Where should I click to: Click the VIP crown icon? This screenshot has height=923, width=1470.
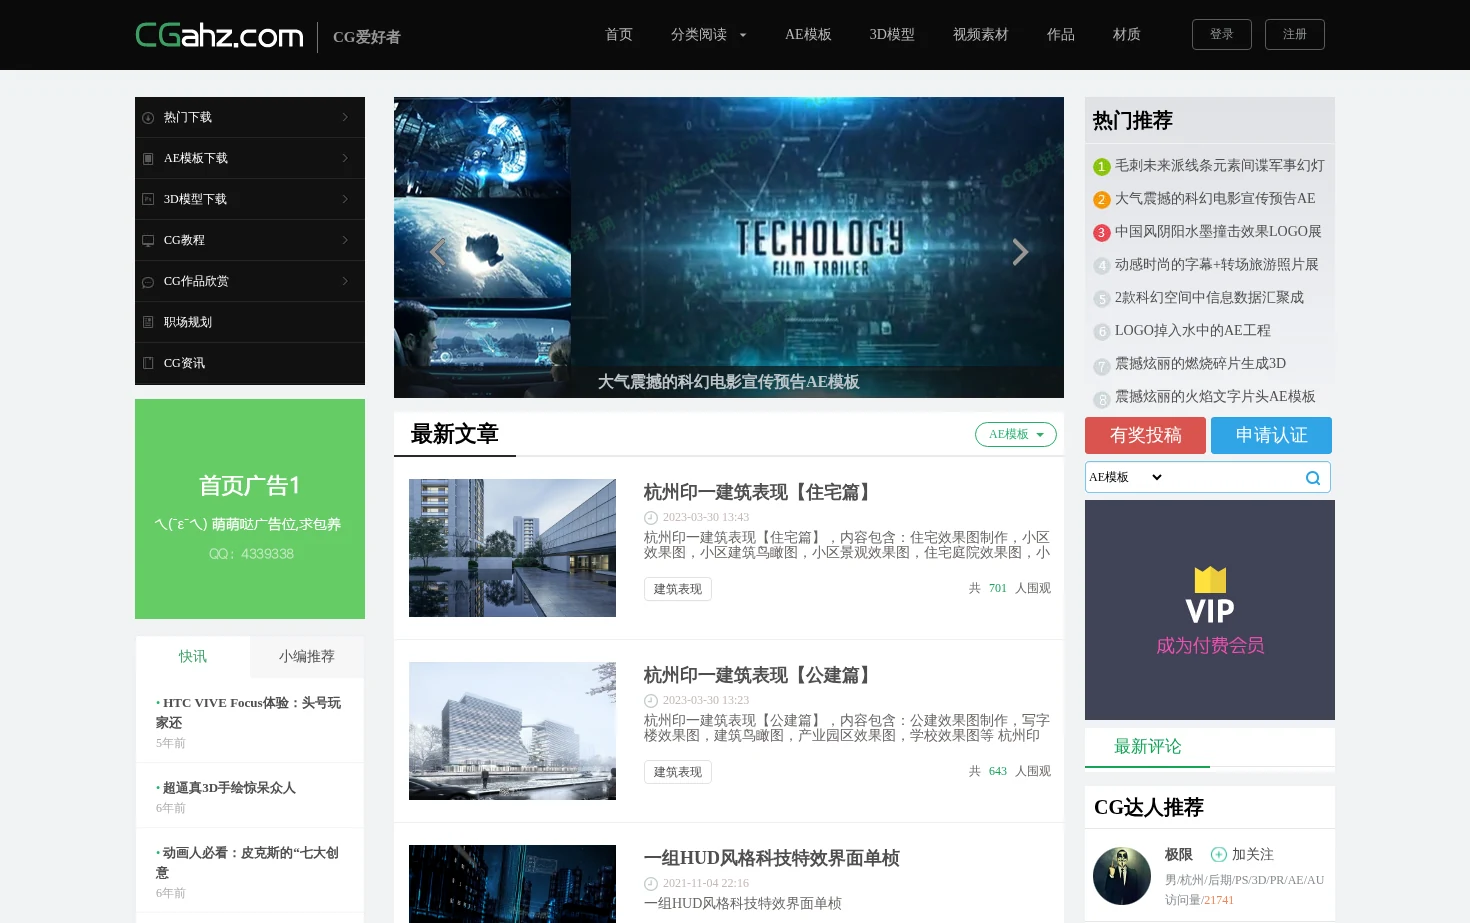click(x=1210, y=580)
